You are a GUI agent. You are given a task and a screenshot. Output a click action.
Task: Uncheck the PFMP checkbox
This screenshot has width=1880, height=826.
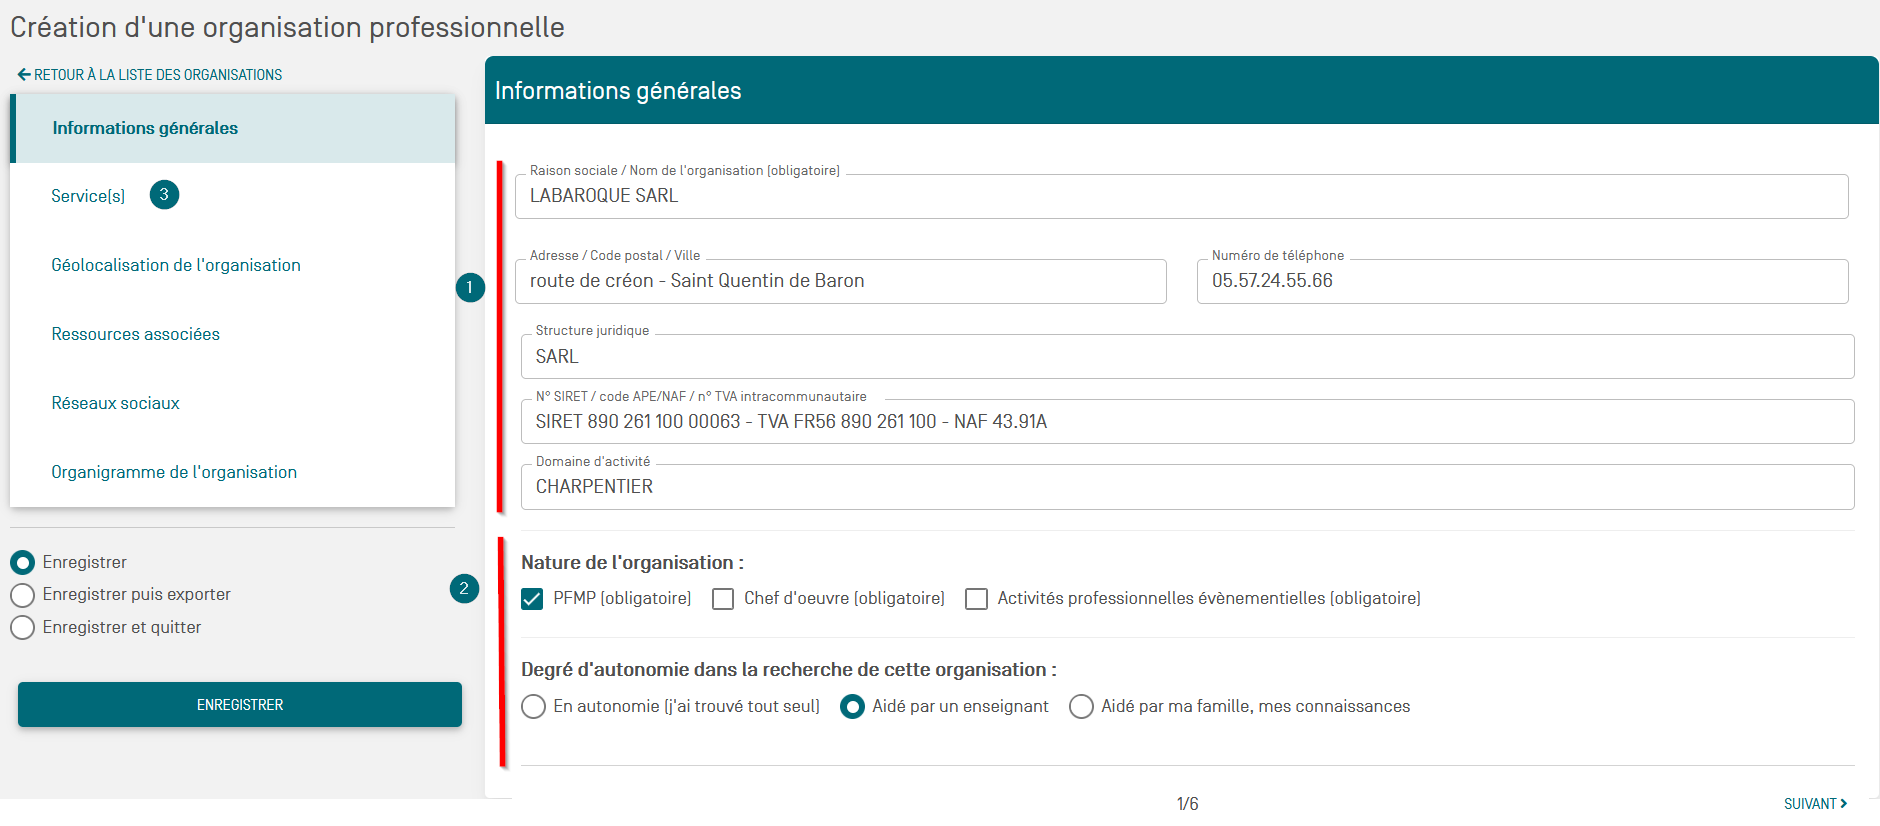533,599
